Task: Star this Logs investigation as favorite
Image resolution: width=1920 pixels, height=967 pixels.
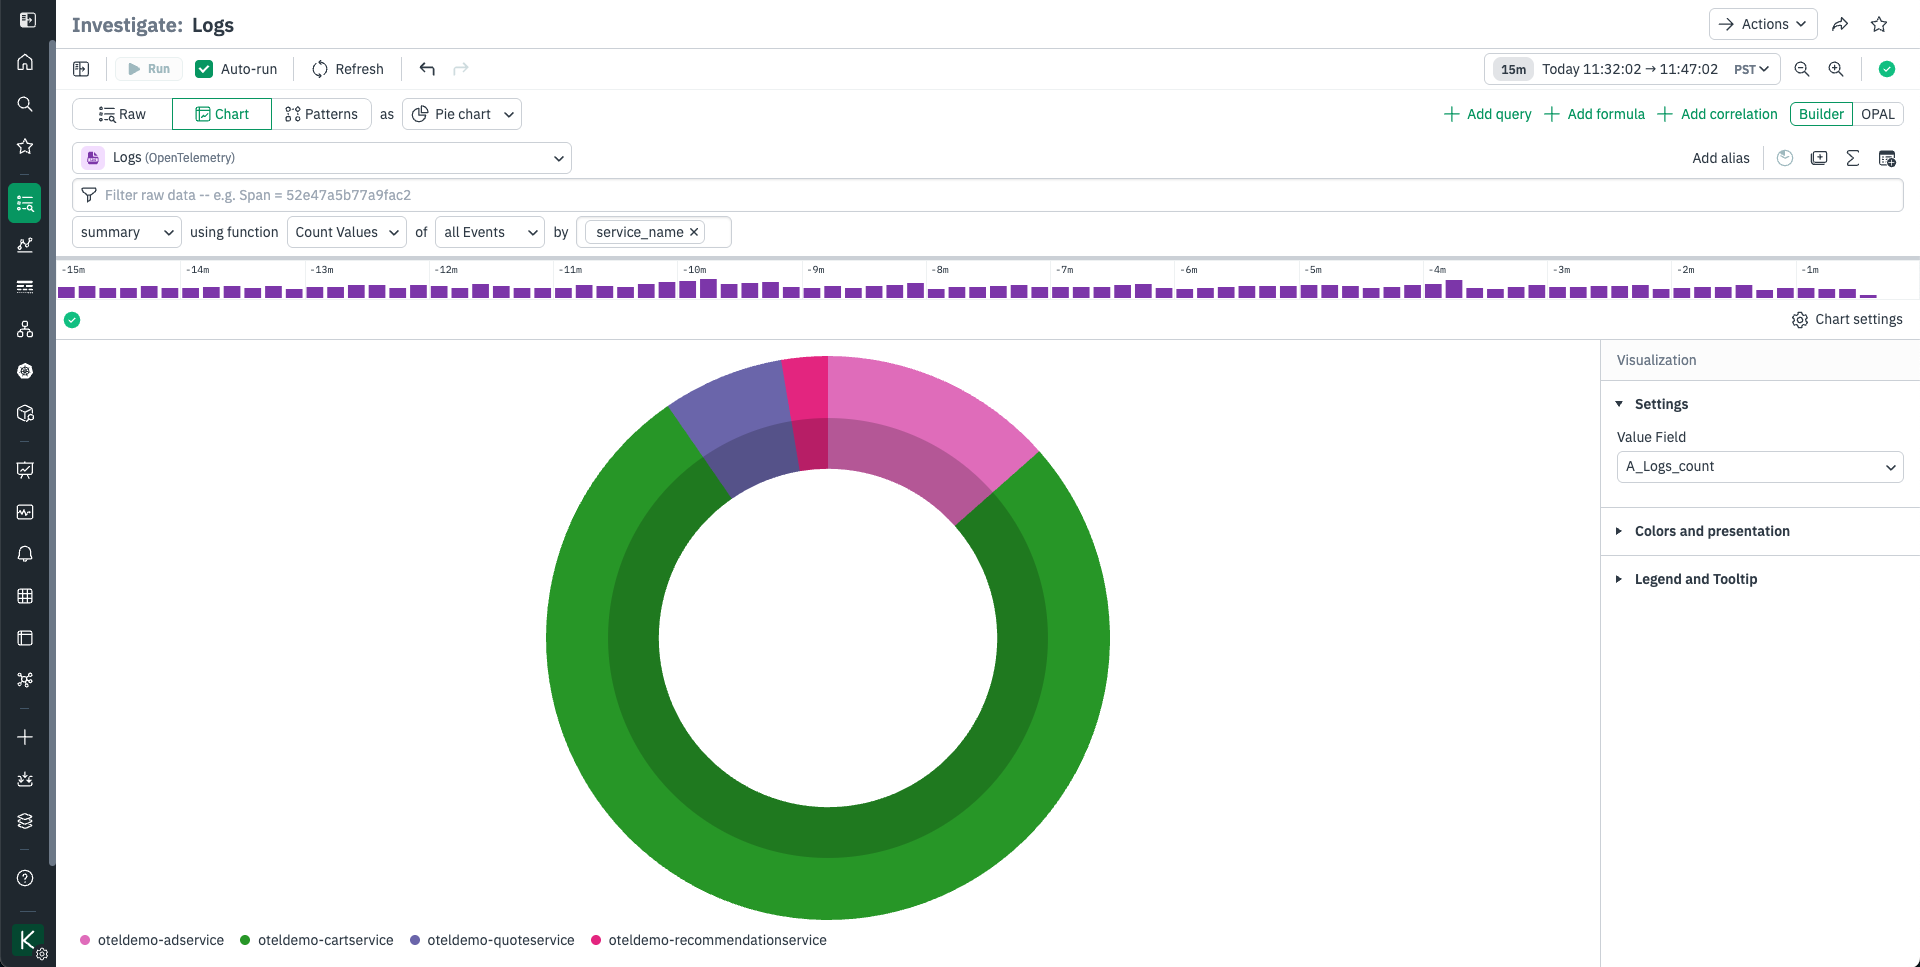Action: point(1879,24)
